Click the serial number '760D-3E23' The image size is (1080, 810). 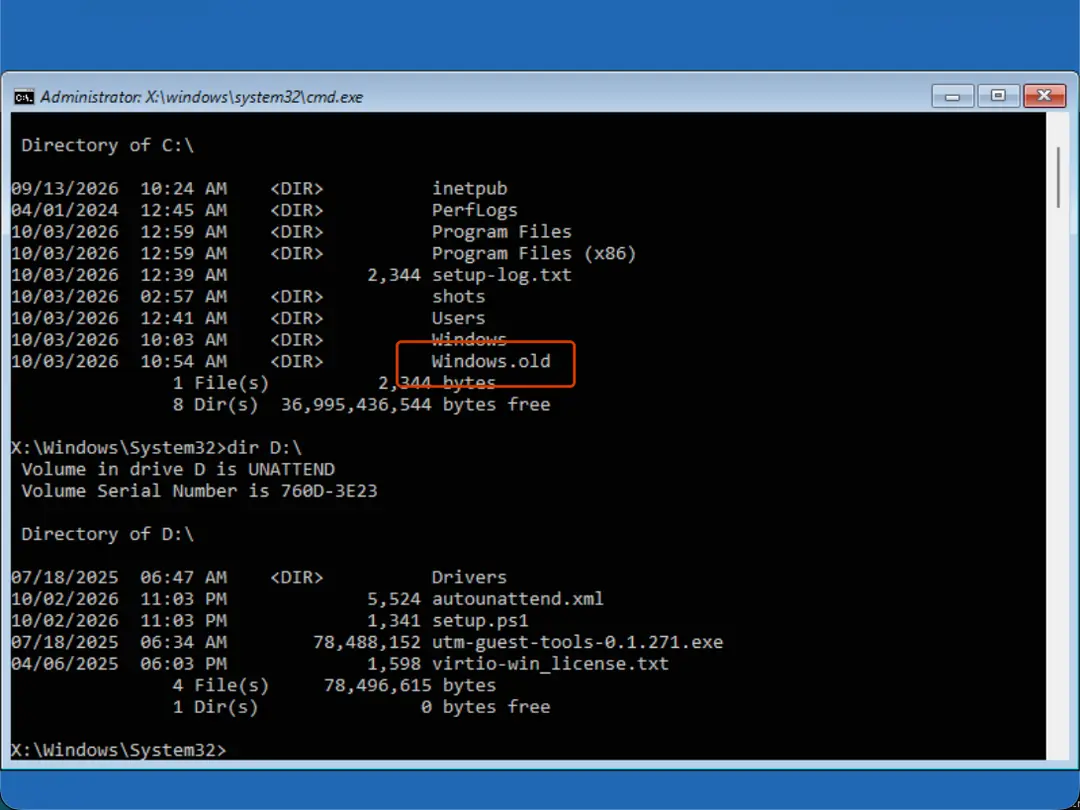pos(329,491)
